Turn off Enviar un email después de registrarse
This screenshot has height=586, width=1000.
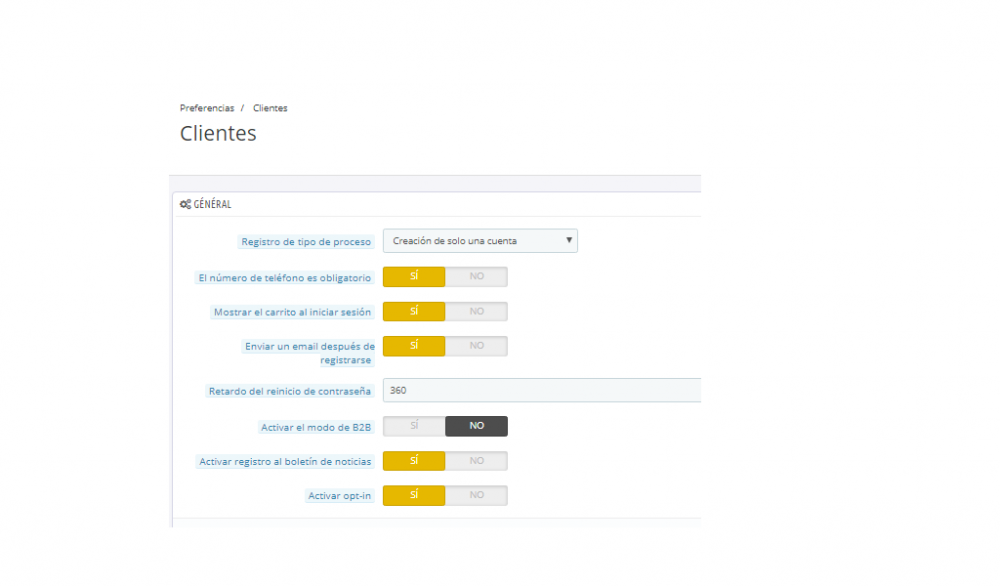tap(476, 346)
